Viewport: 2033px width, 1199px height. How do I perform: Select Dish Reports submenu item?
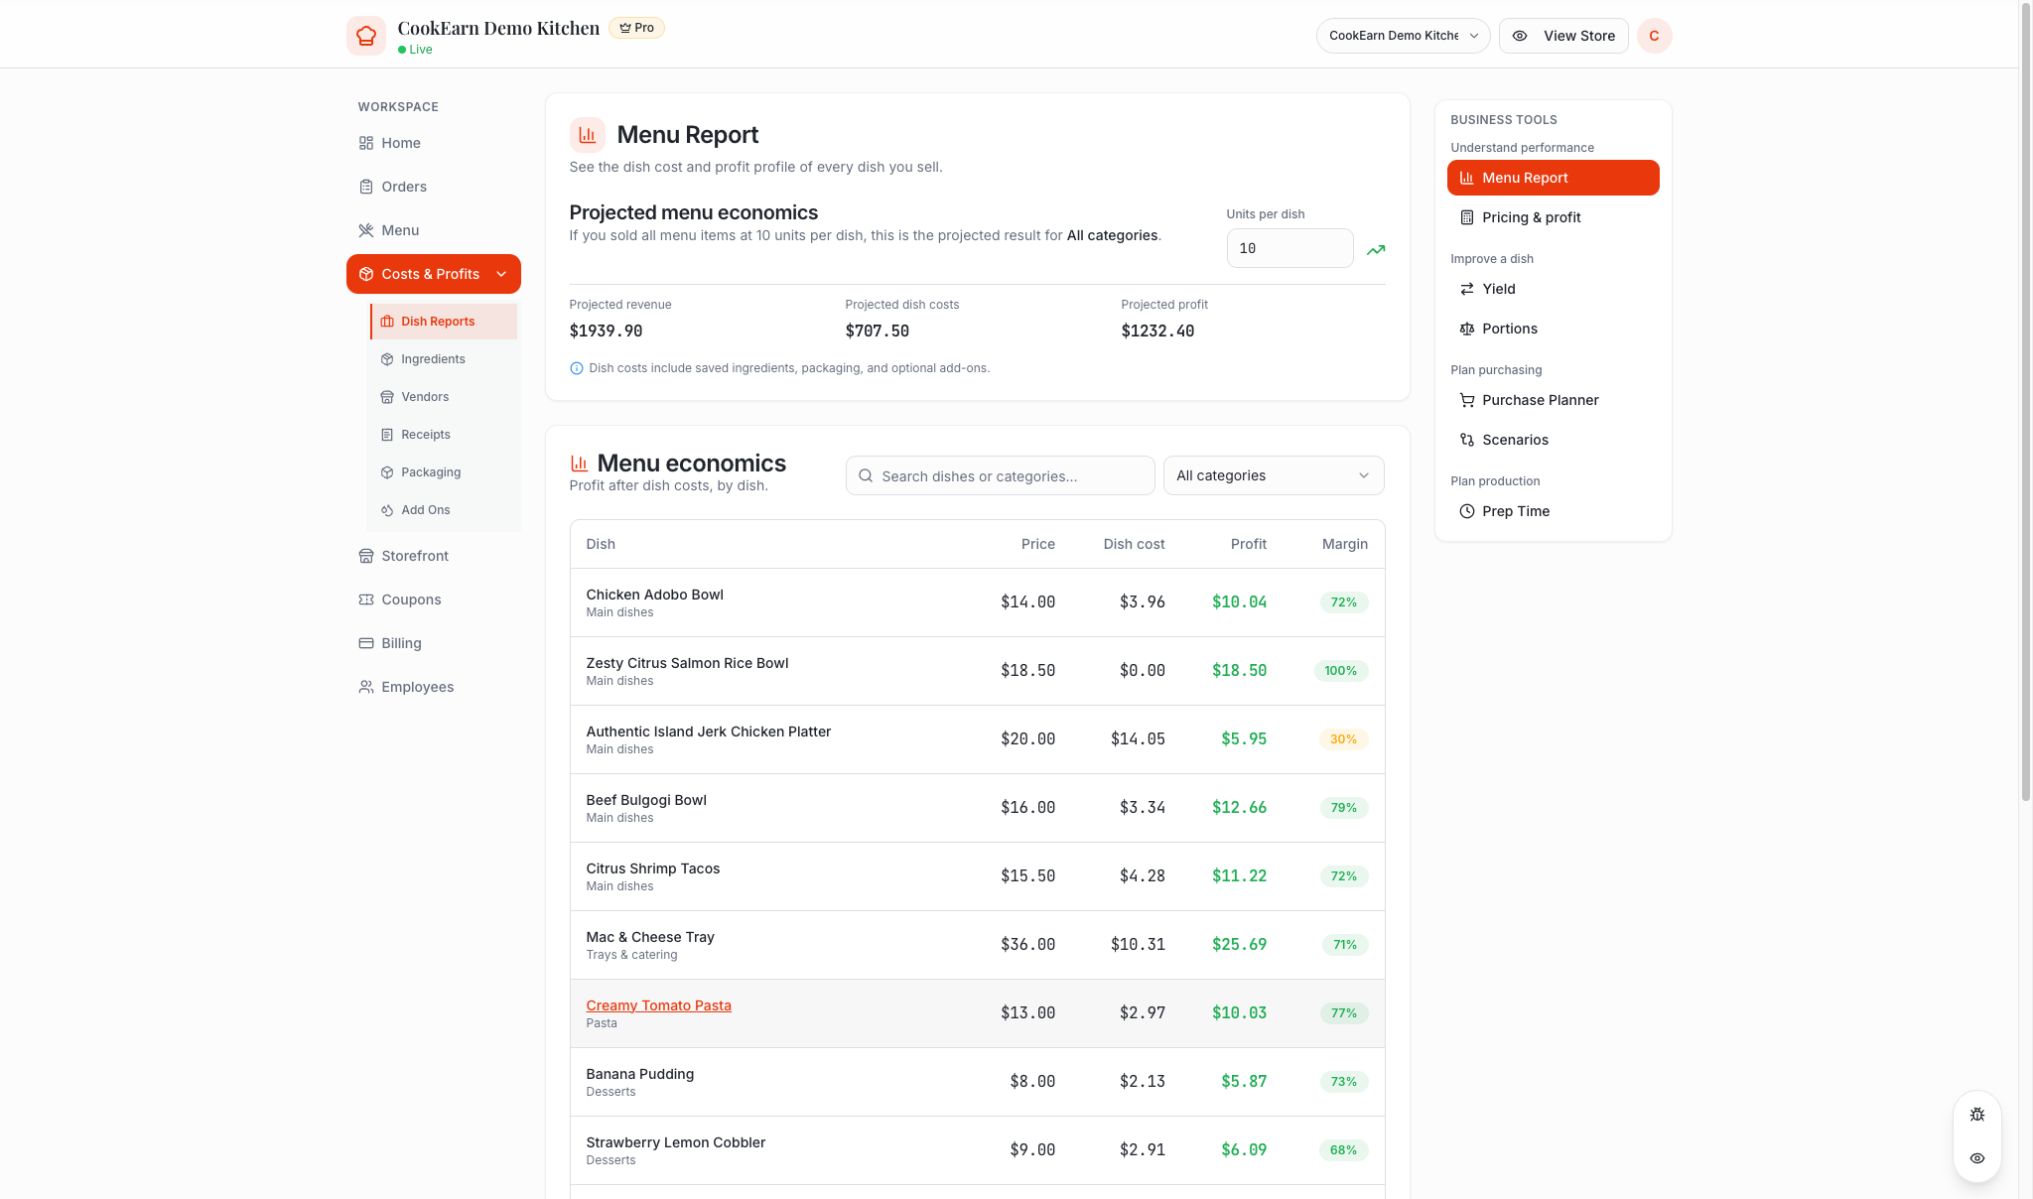coord(444,322)
